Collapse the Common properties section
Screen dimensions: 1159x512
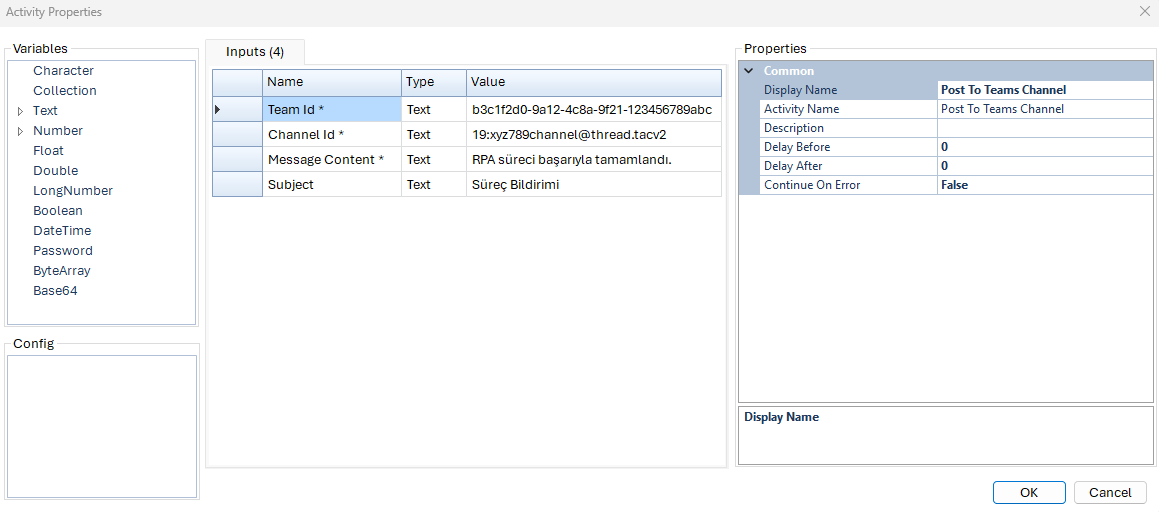pos(748,71)
